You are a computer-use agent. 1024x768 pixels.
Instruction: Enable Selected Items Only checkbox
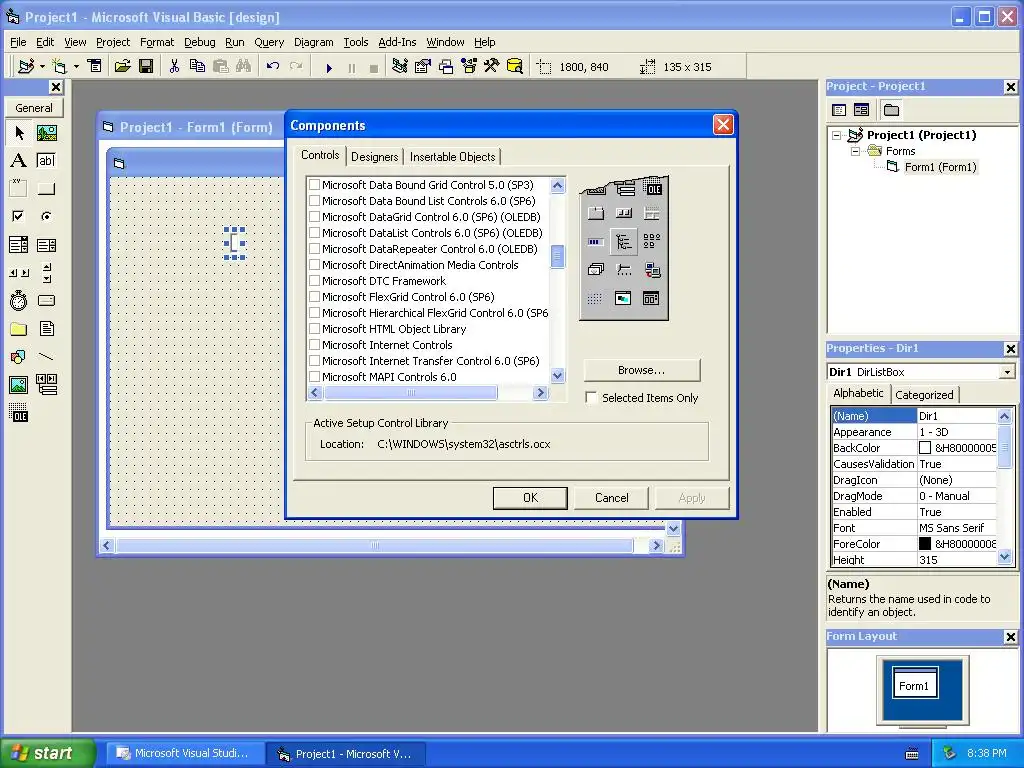point(591,398)
